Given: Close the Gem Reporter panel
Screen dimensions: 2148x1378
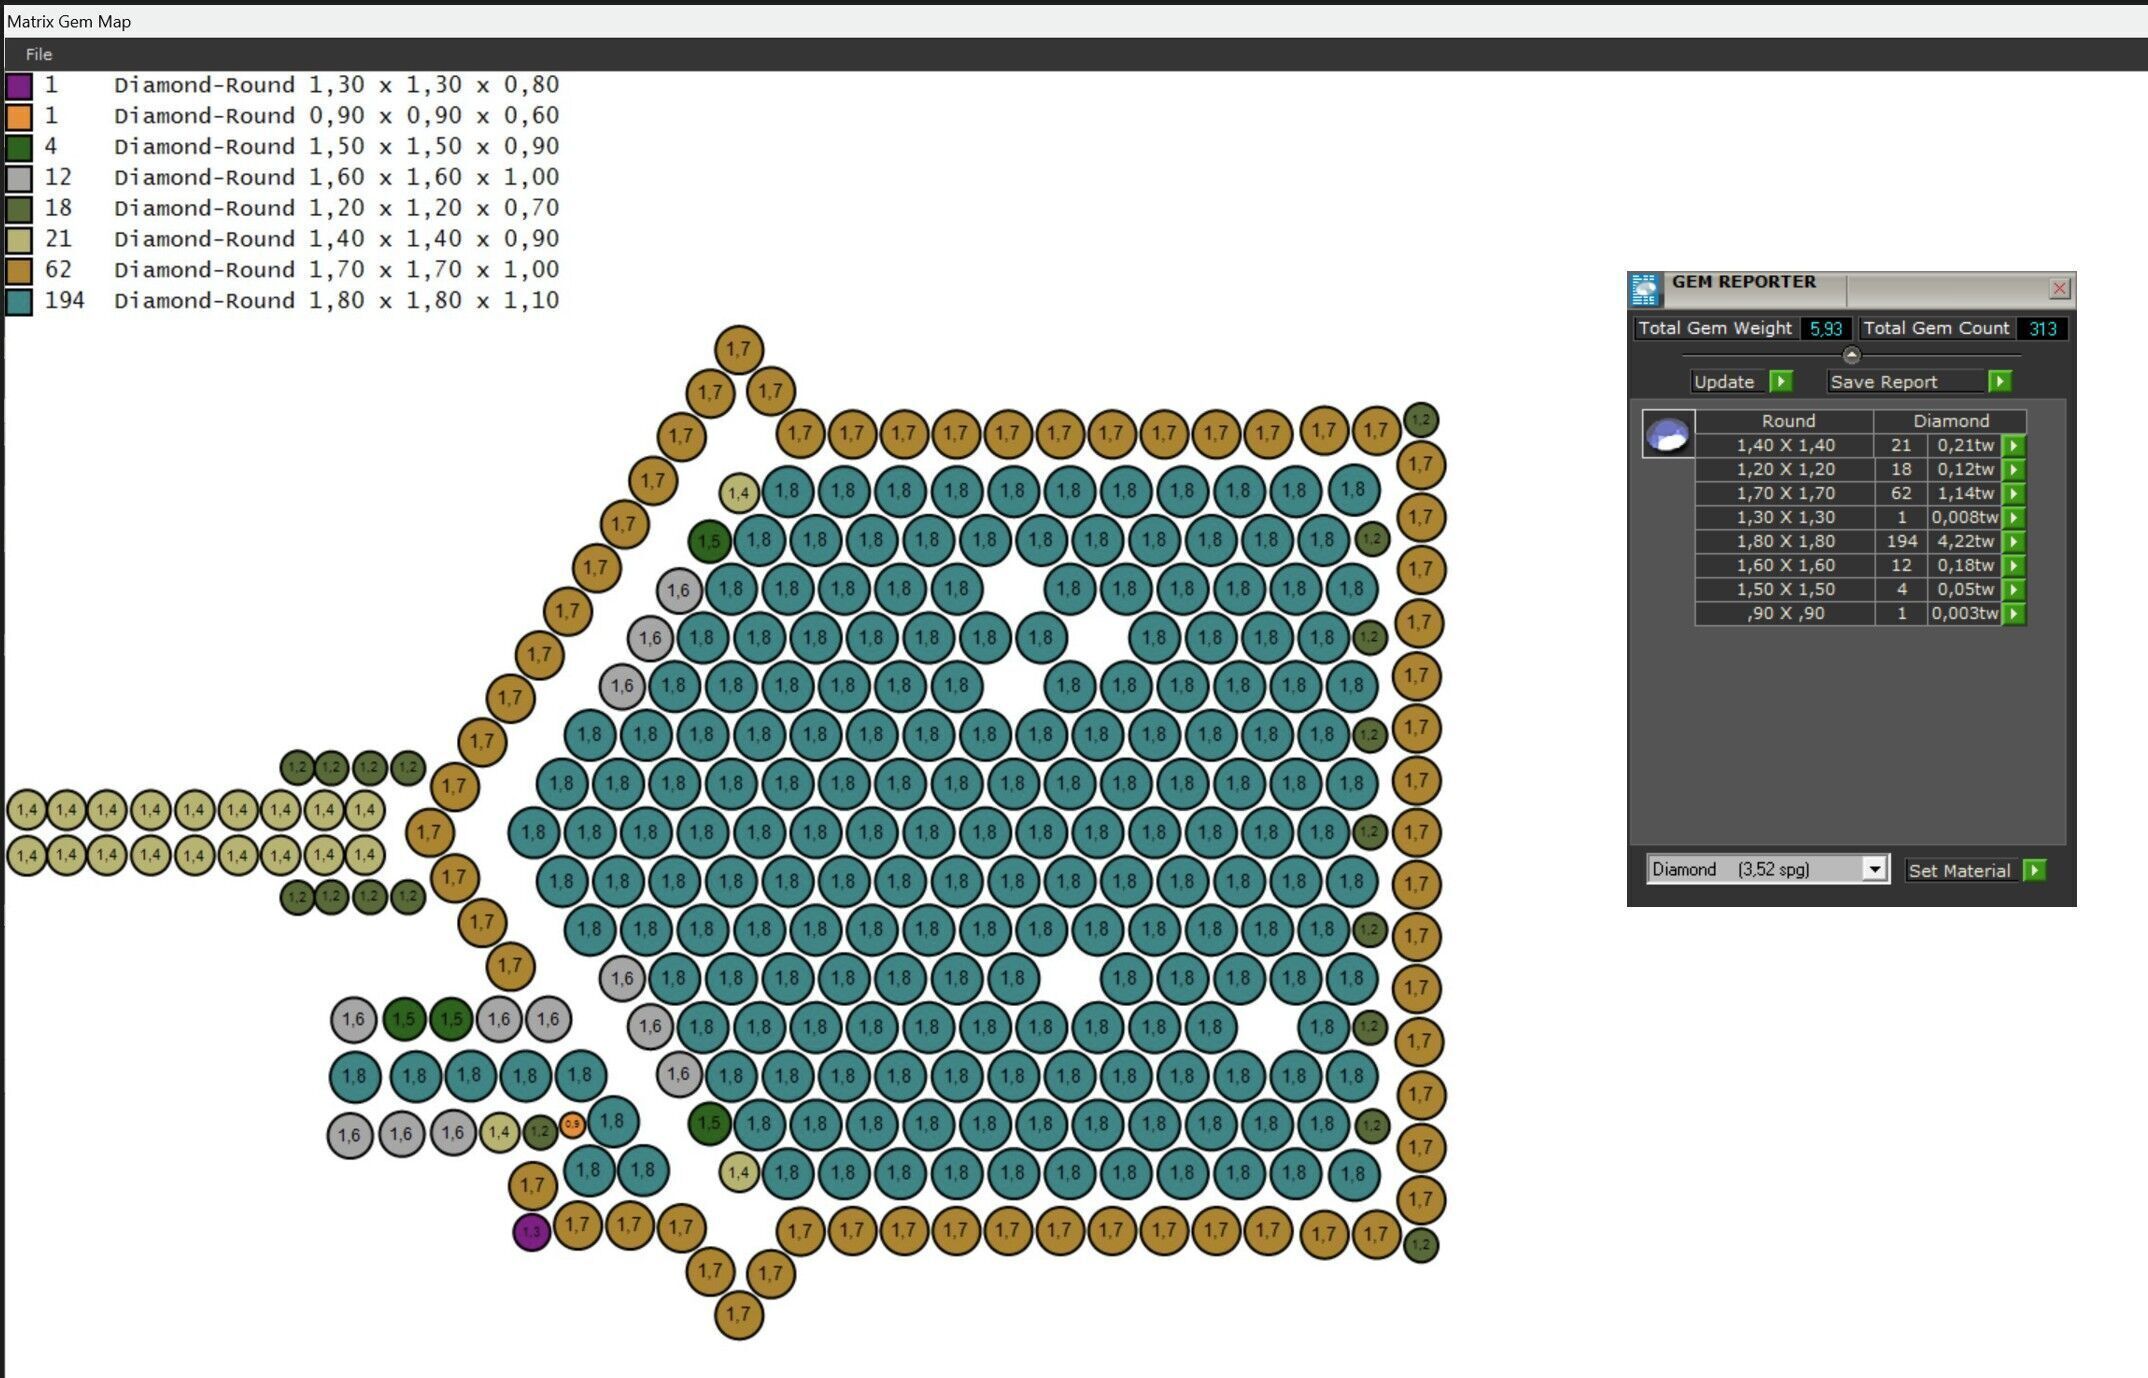Looking at the screenshot, I should click(2059, 289).
